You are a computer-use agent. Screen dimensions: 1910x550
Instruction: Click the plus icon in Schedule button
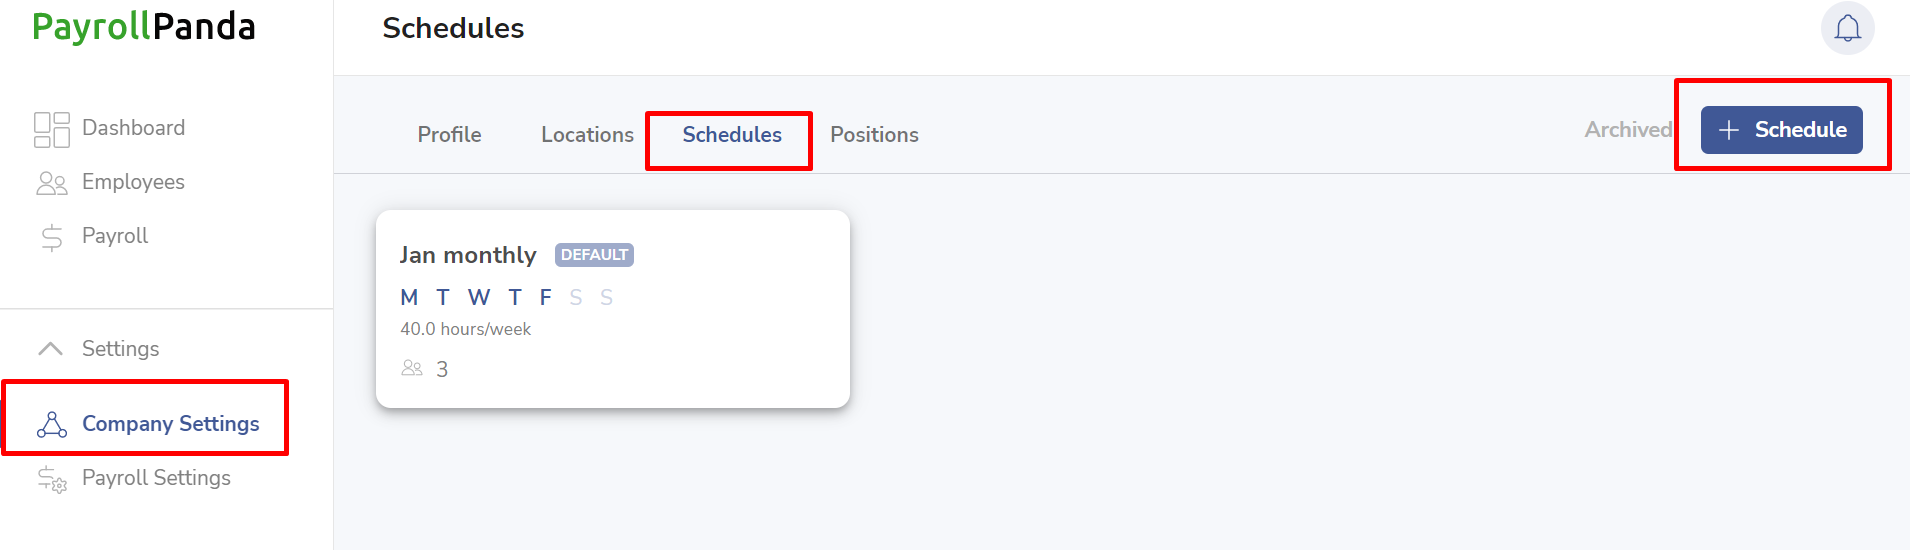tap(1729, 130)
